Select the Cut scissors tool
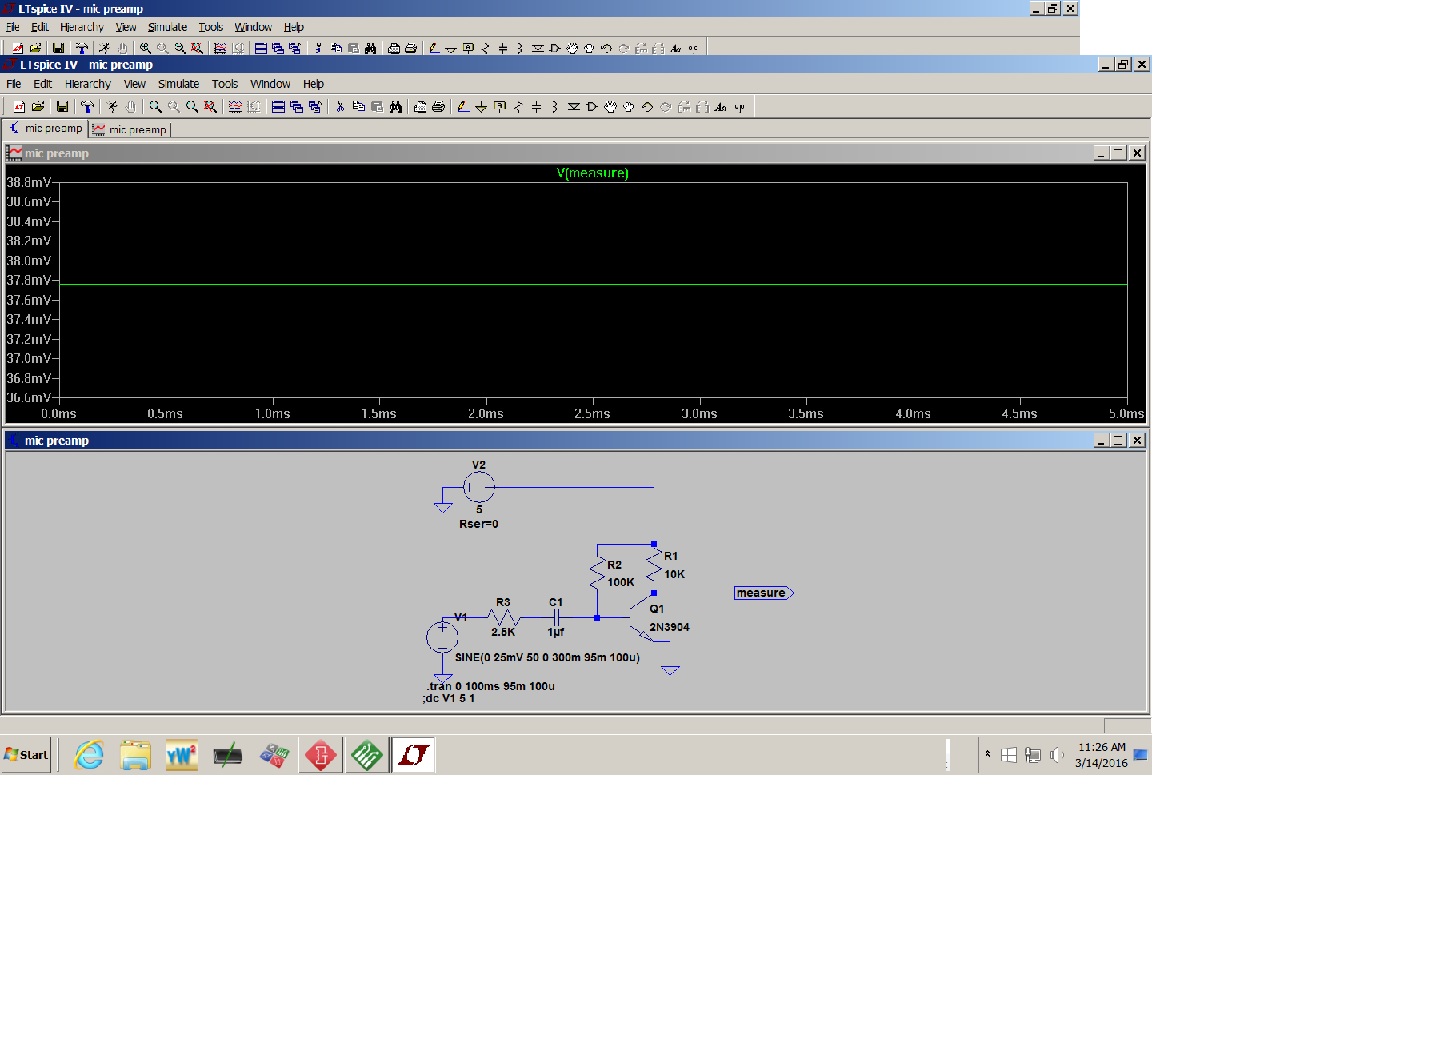The height and width of the screenshot is (1038, 1440). [x=340, y=107]
